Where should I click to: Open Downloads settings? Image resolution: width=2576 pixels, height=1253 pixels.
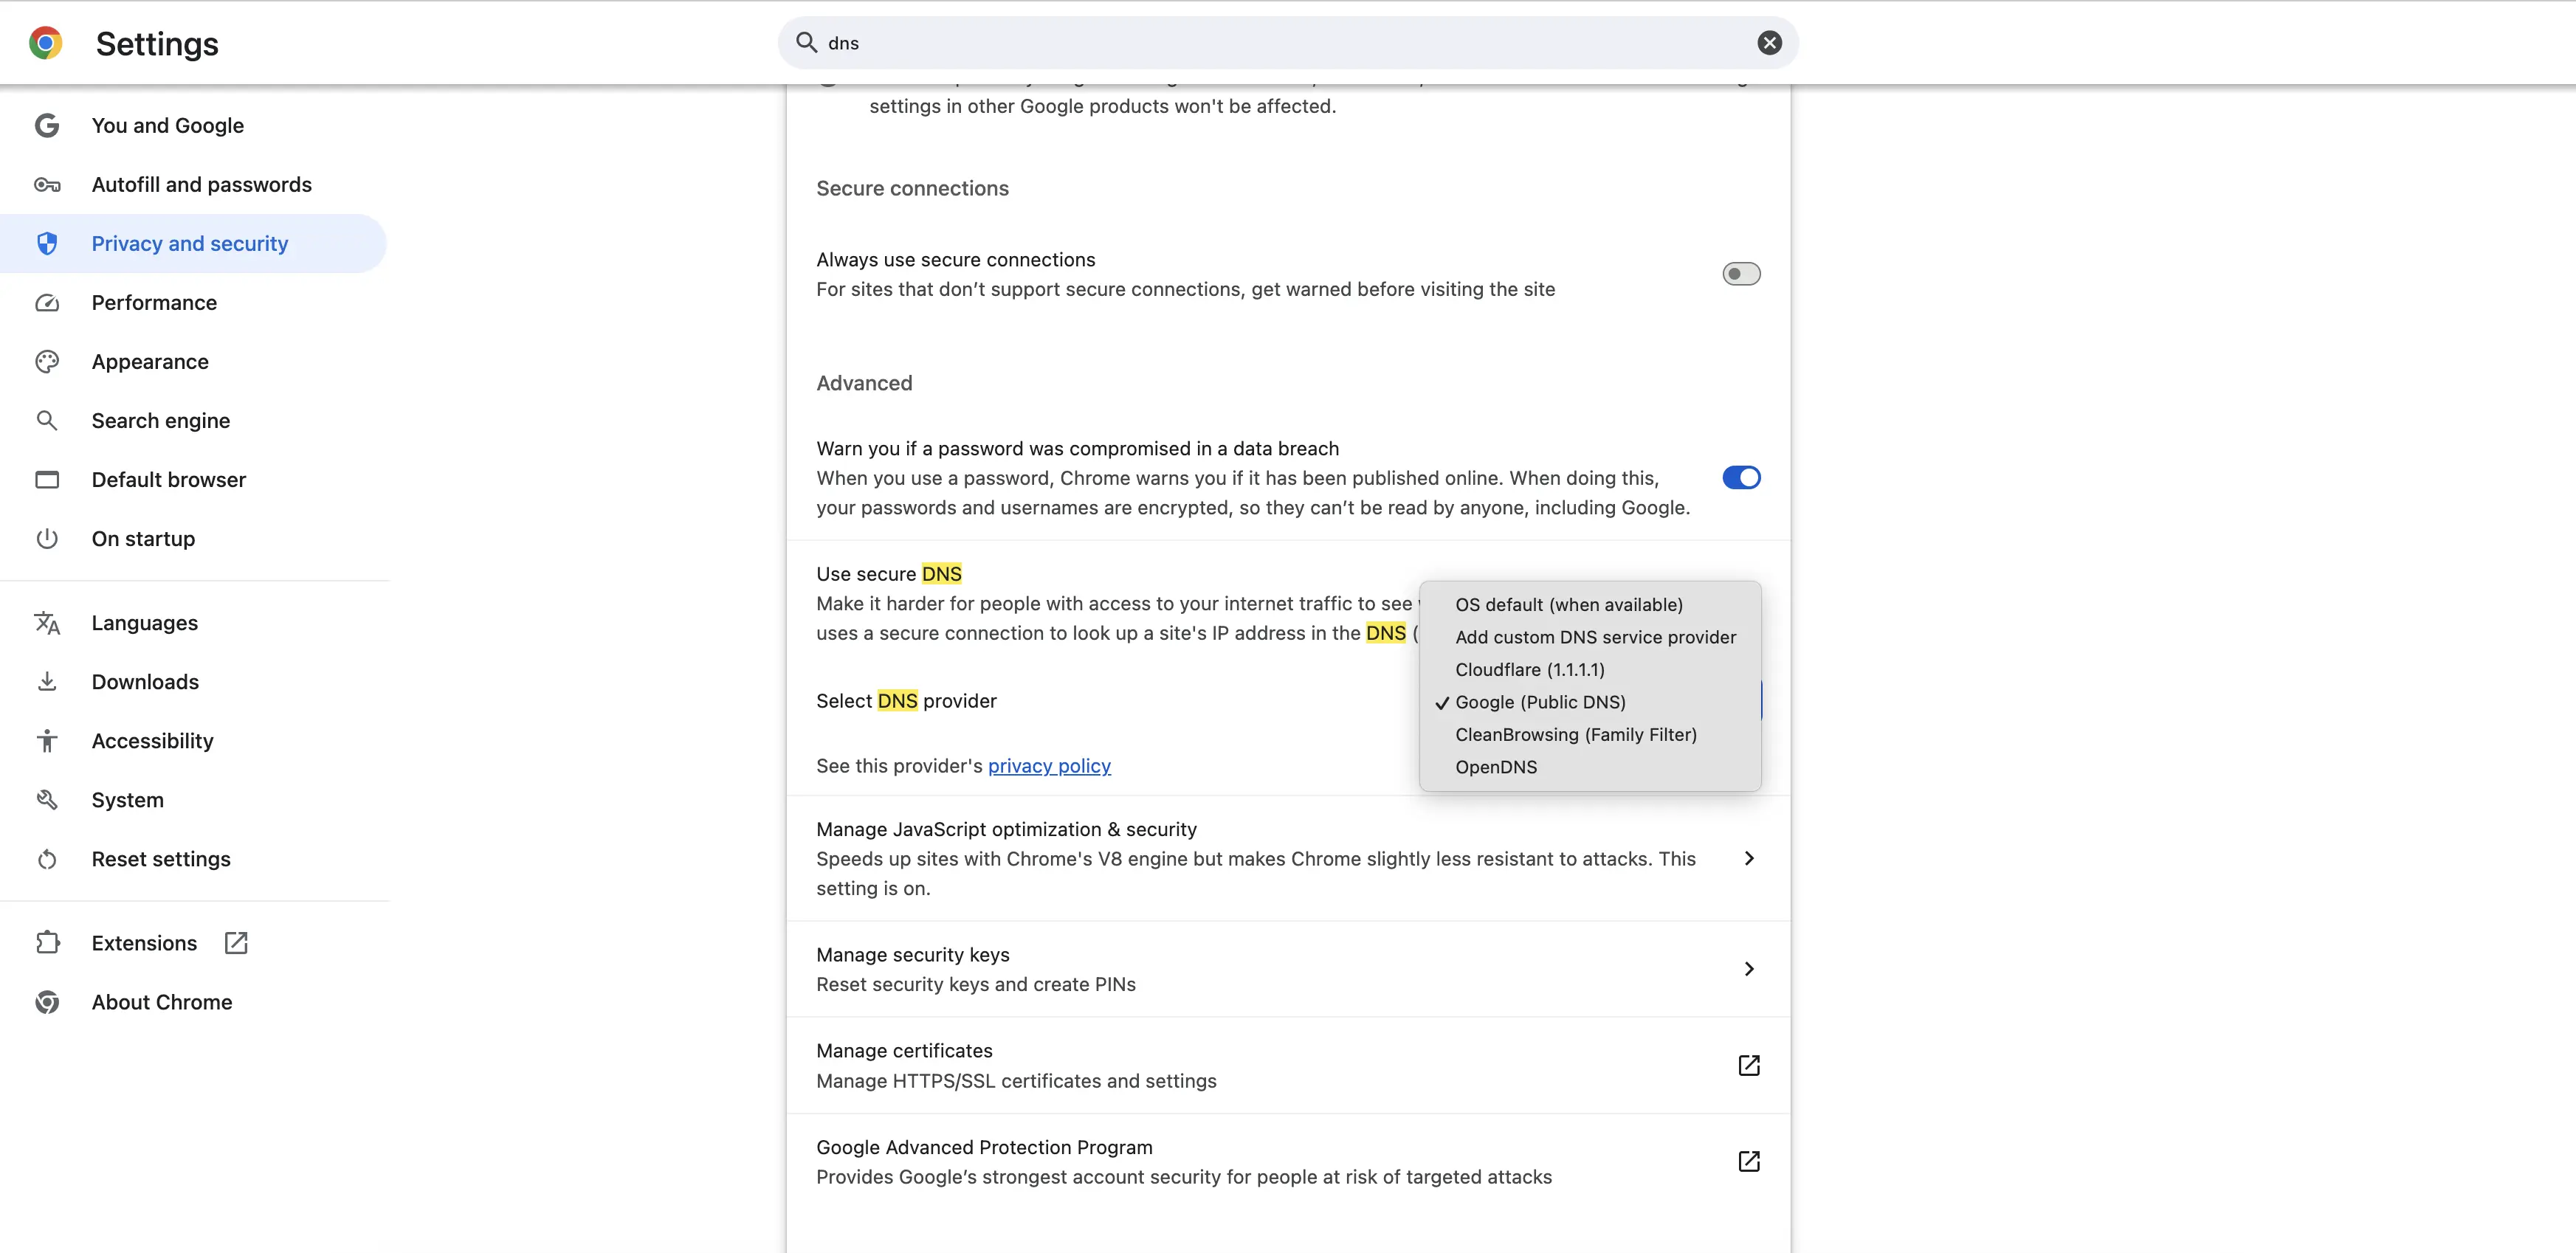193,682
